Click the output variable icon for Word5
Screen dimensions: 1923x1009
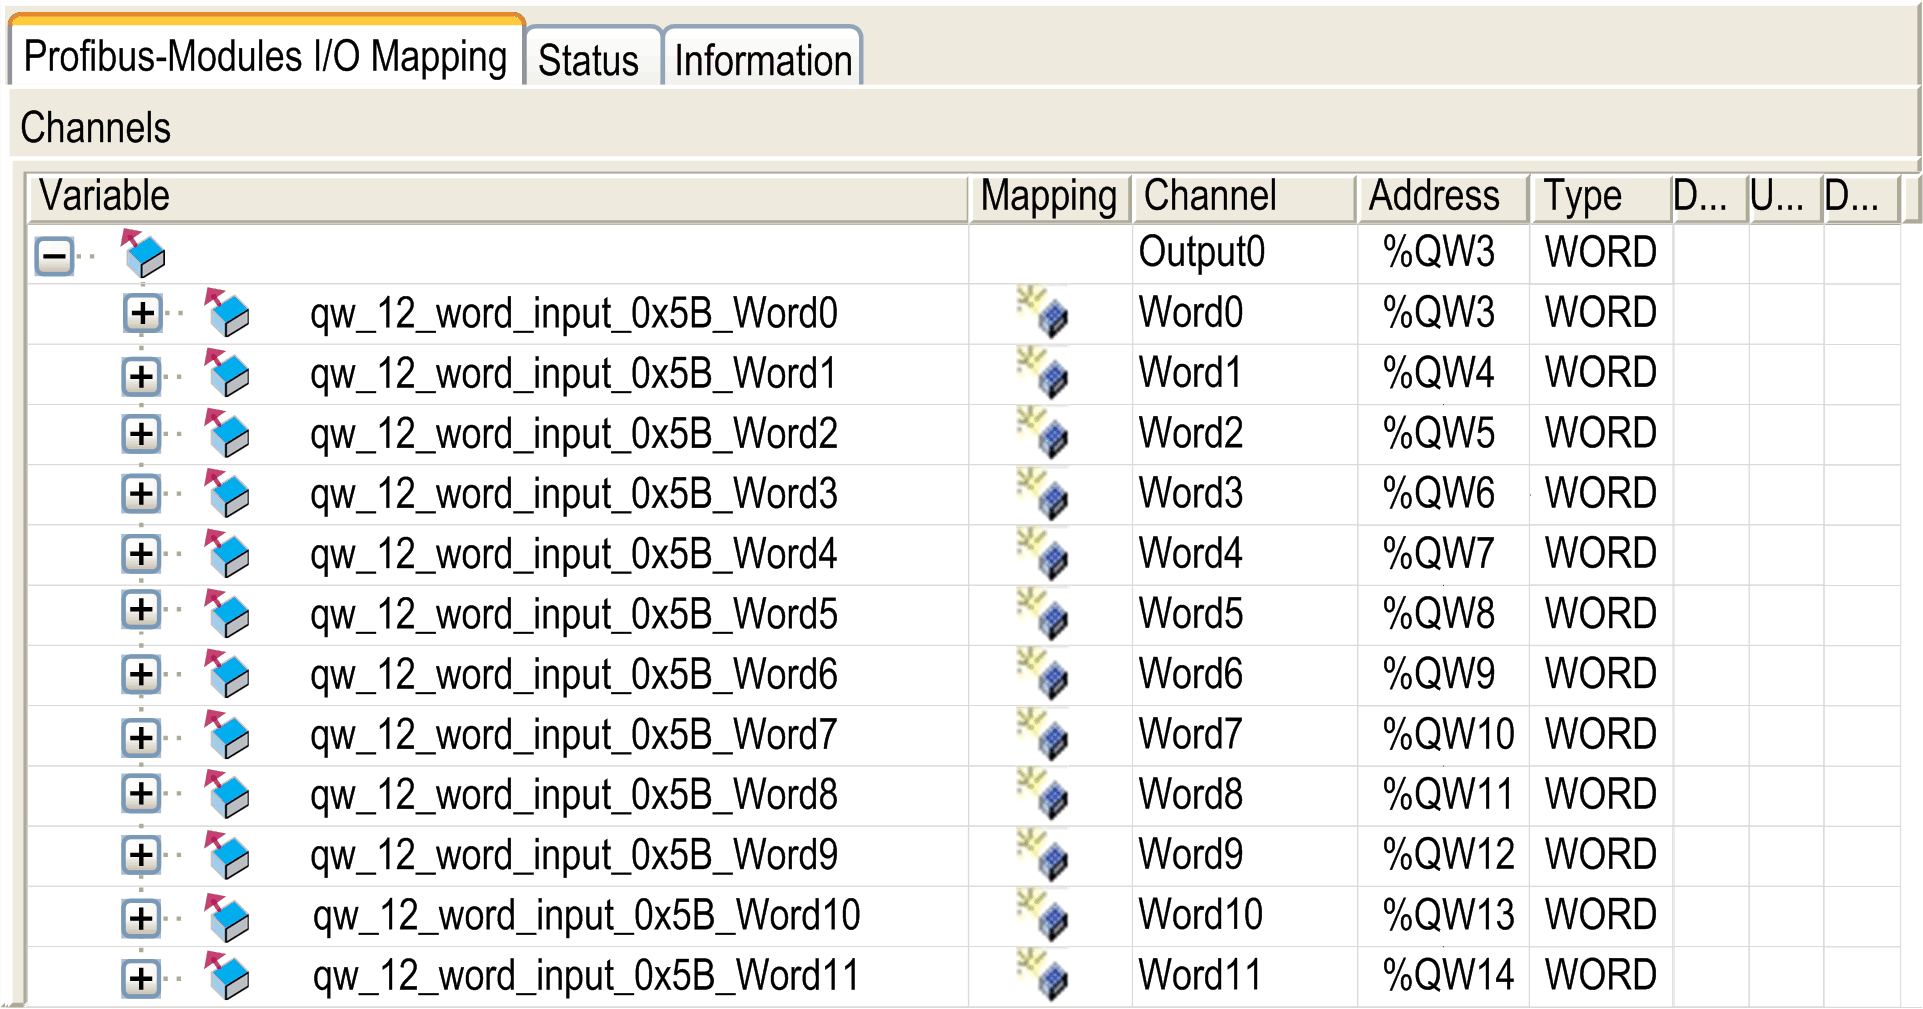tap(227, 613)
